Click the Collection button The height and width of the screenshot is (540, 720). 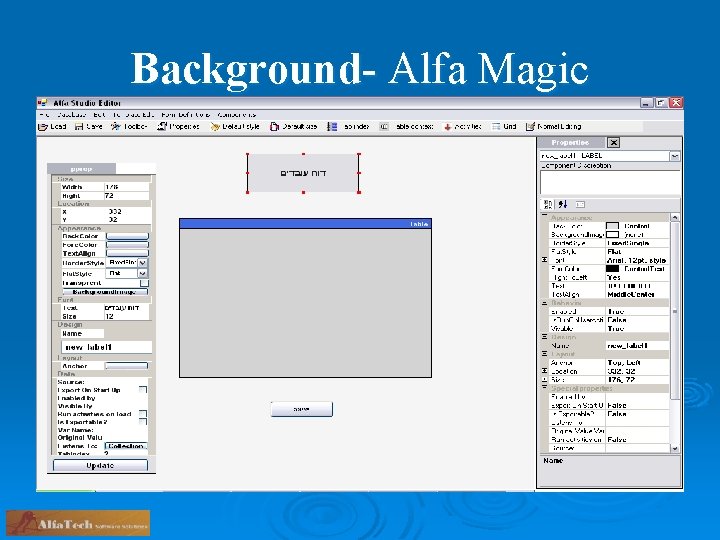point(126,446)
